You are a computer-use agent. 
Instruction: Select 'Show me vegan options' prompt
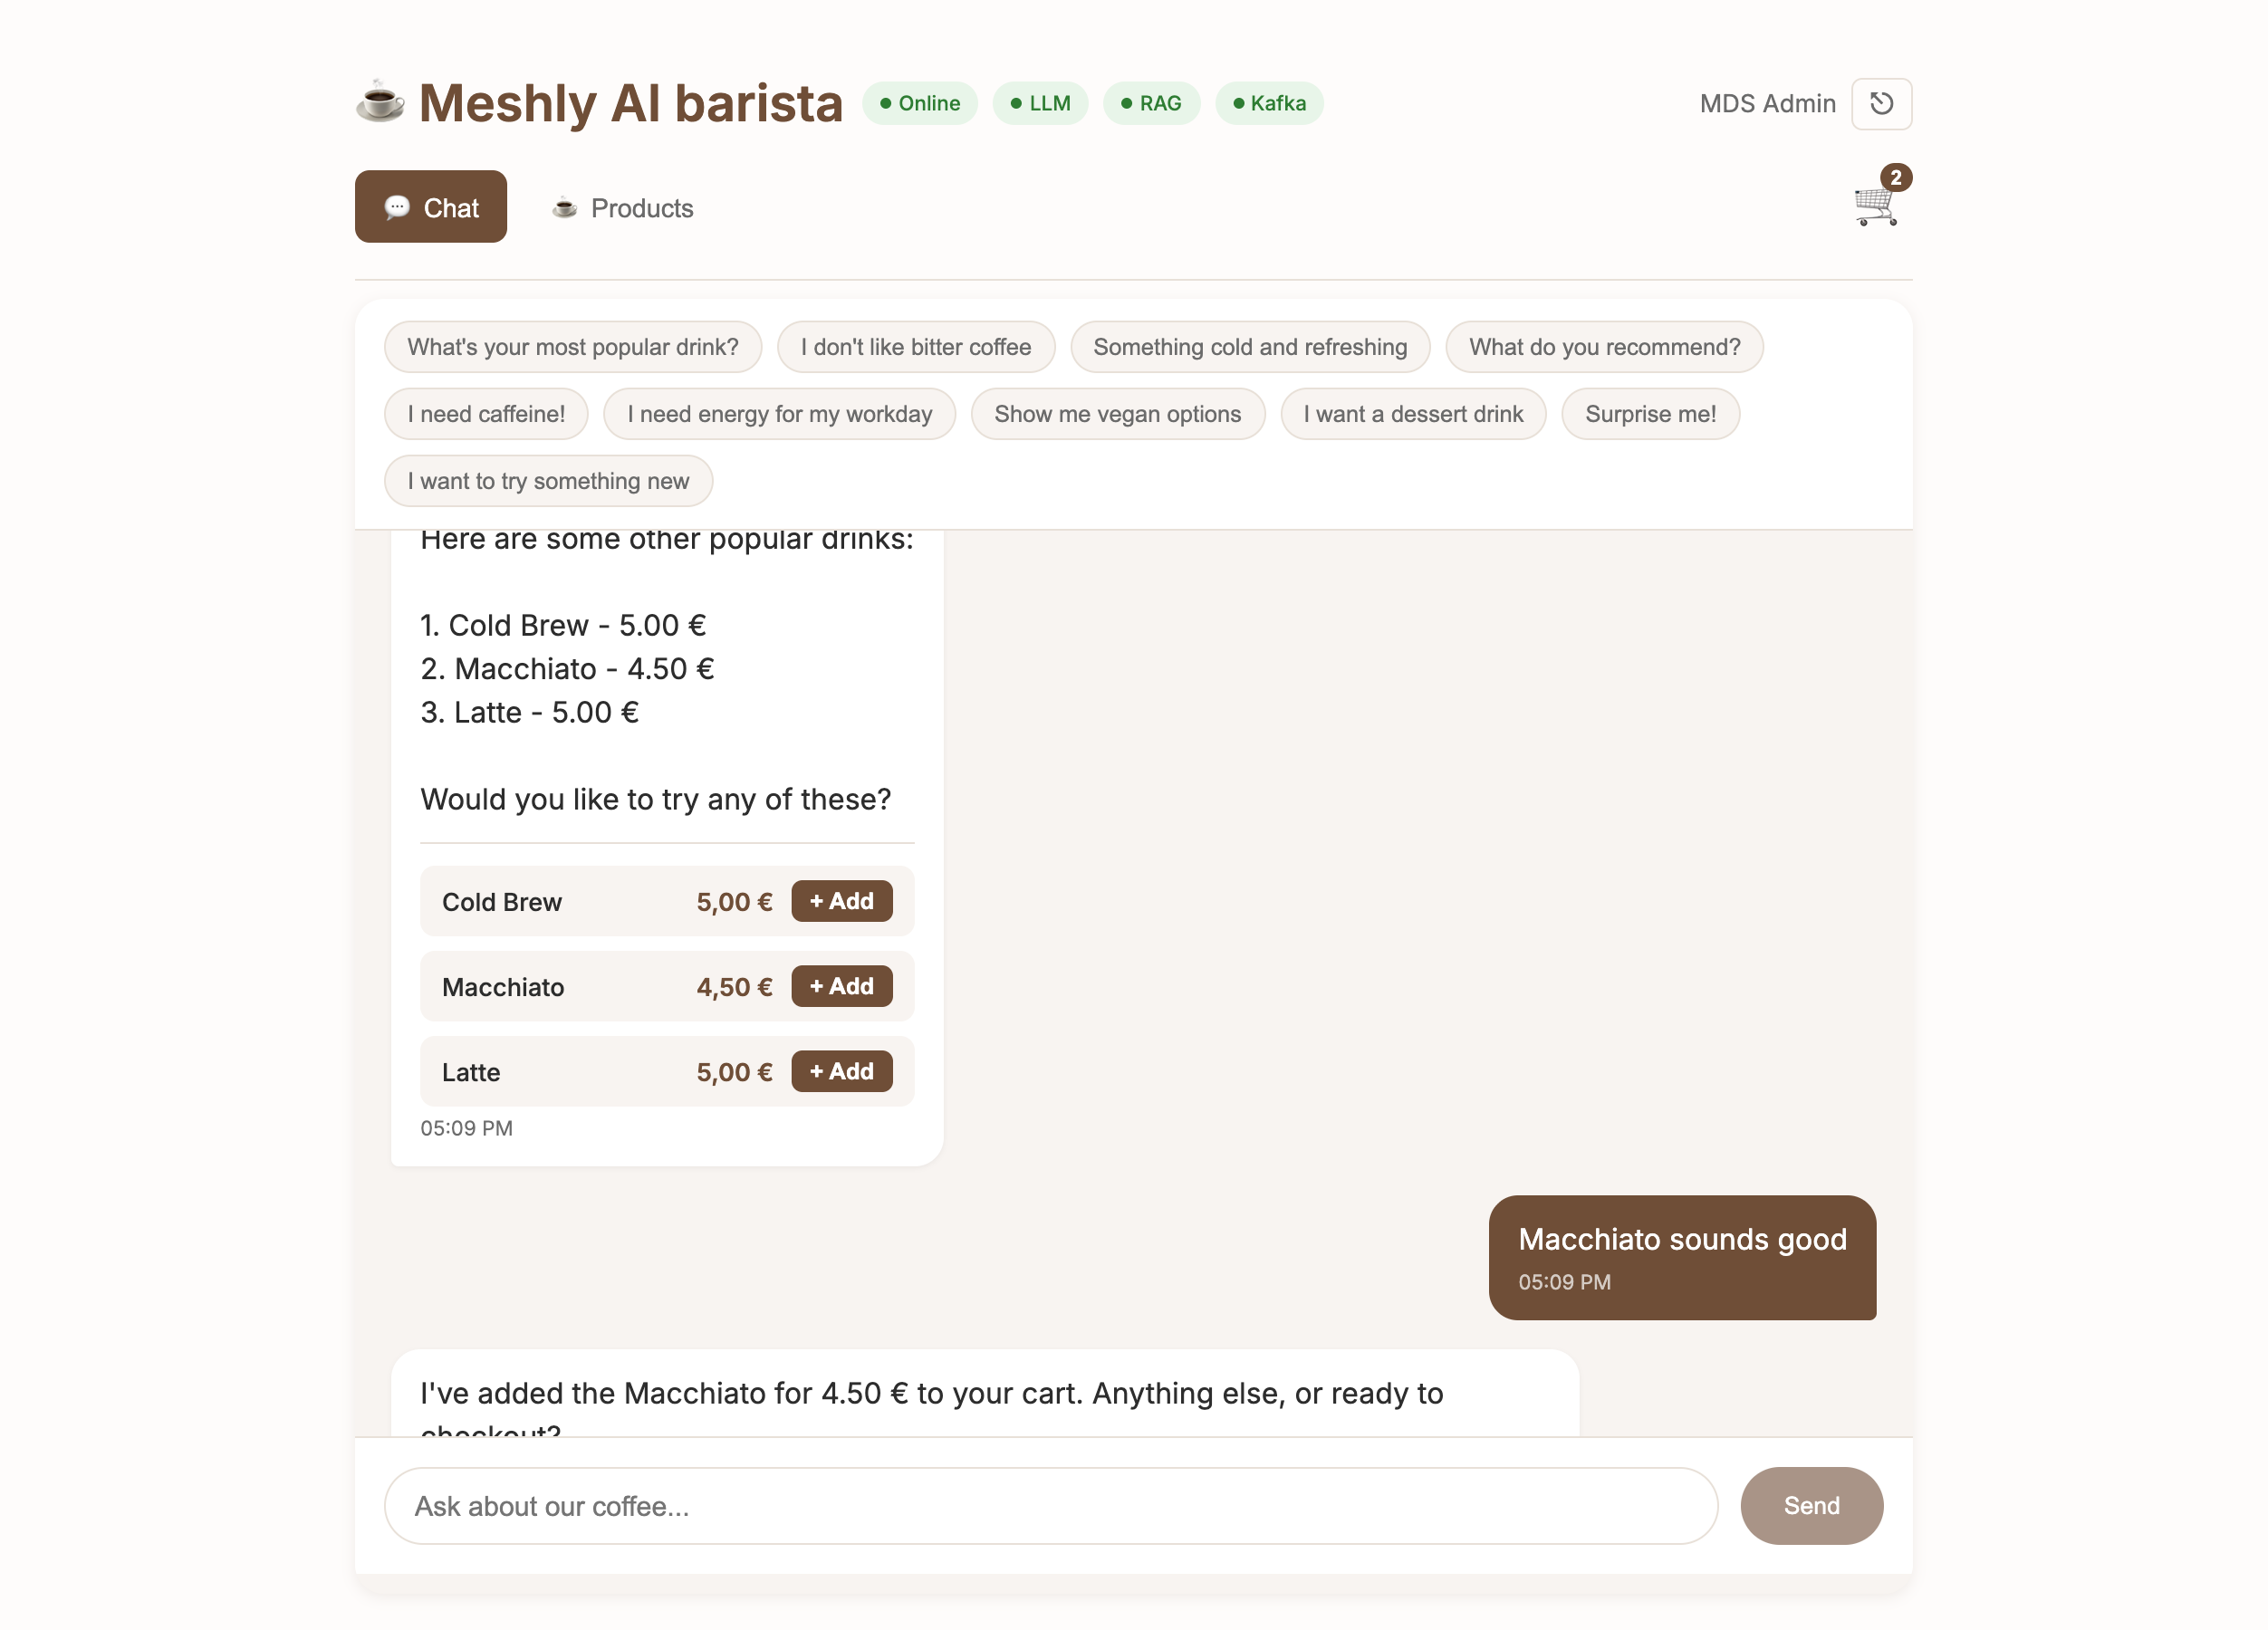[1117, 413]
